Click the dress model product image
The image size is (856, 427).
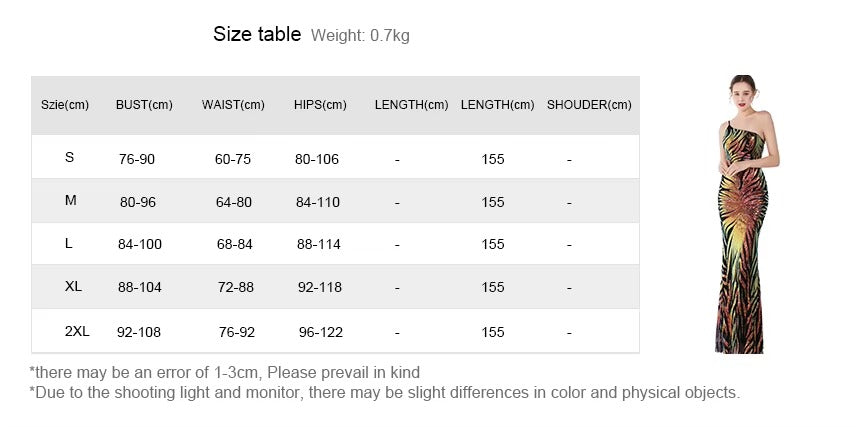pyautogui.click(x=743, y=214)
